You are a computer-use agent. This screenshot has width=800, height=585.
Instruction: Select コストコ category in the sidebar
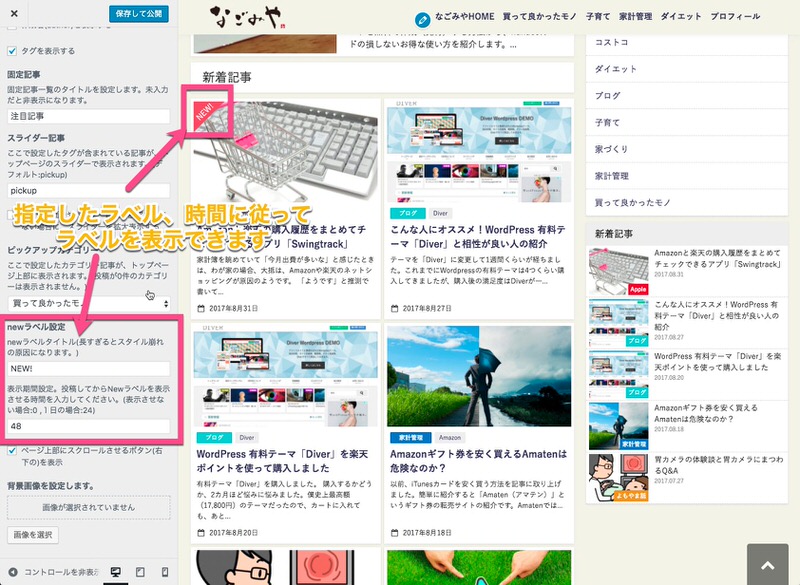612,42
